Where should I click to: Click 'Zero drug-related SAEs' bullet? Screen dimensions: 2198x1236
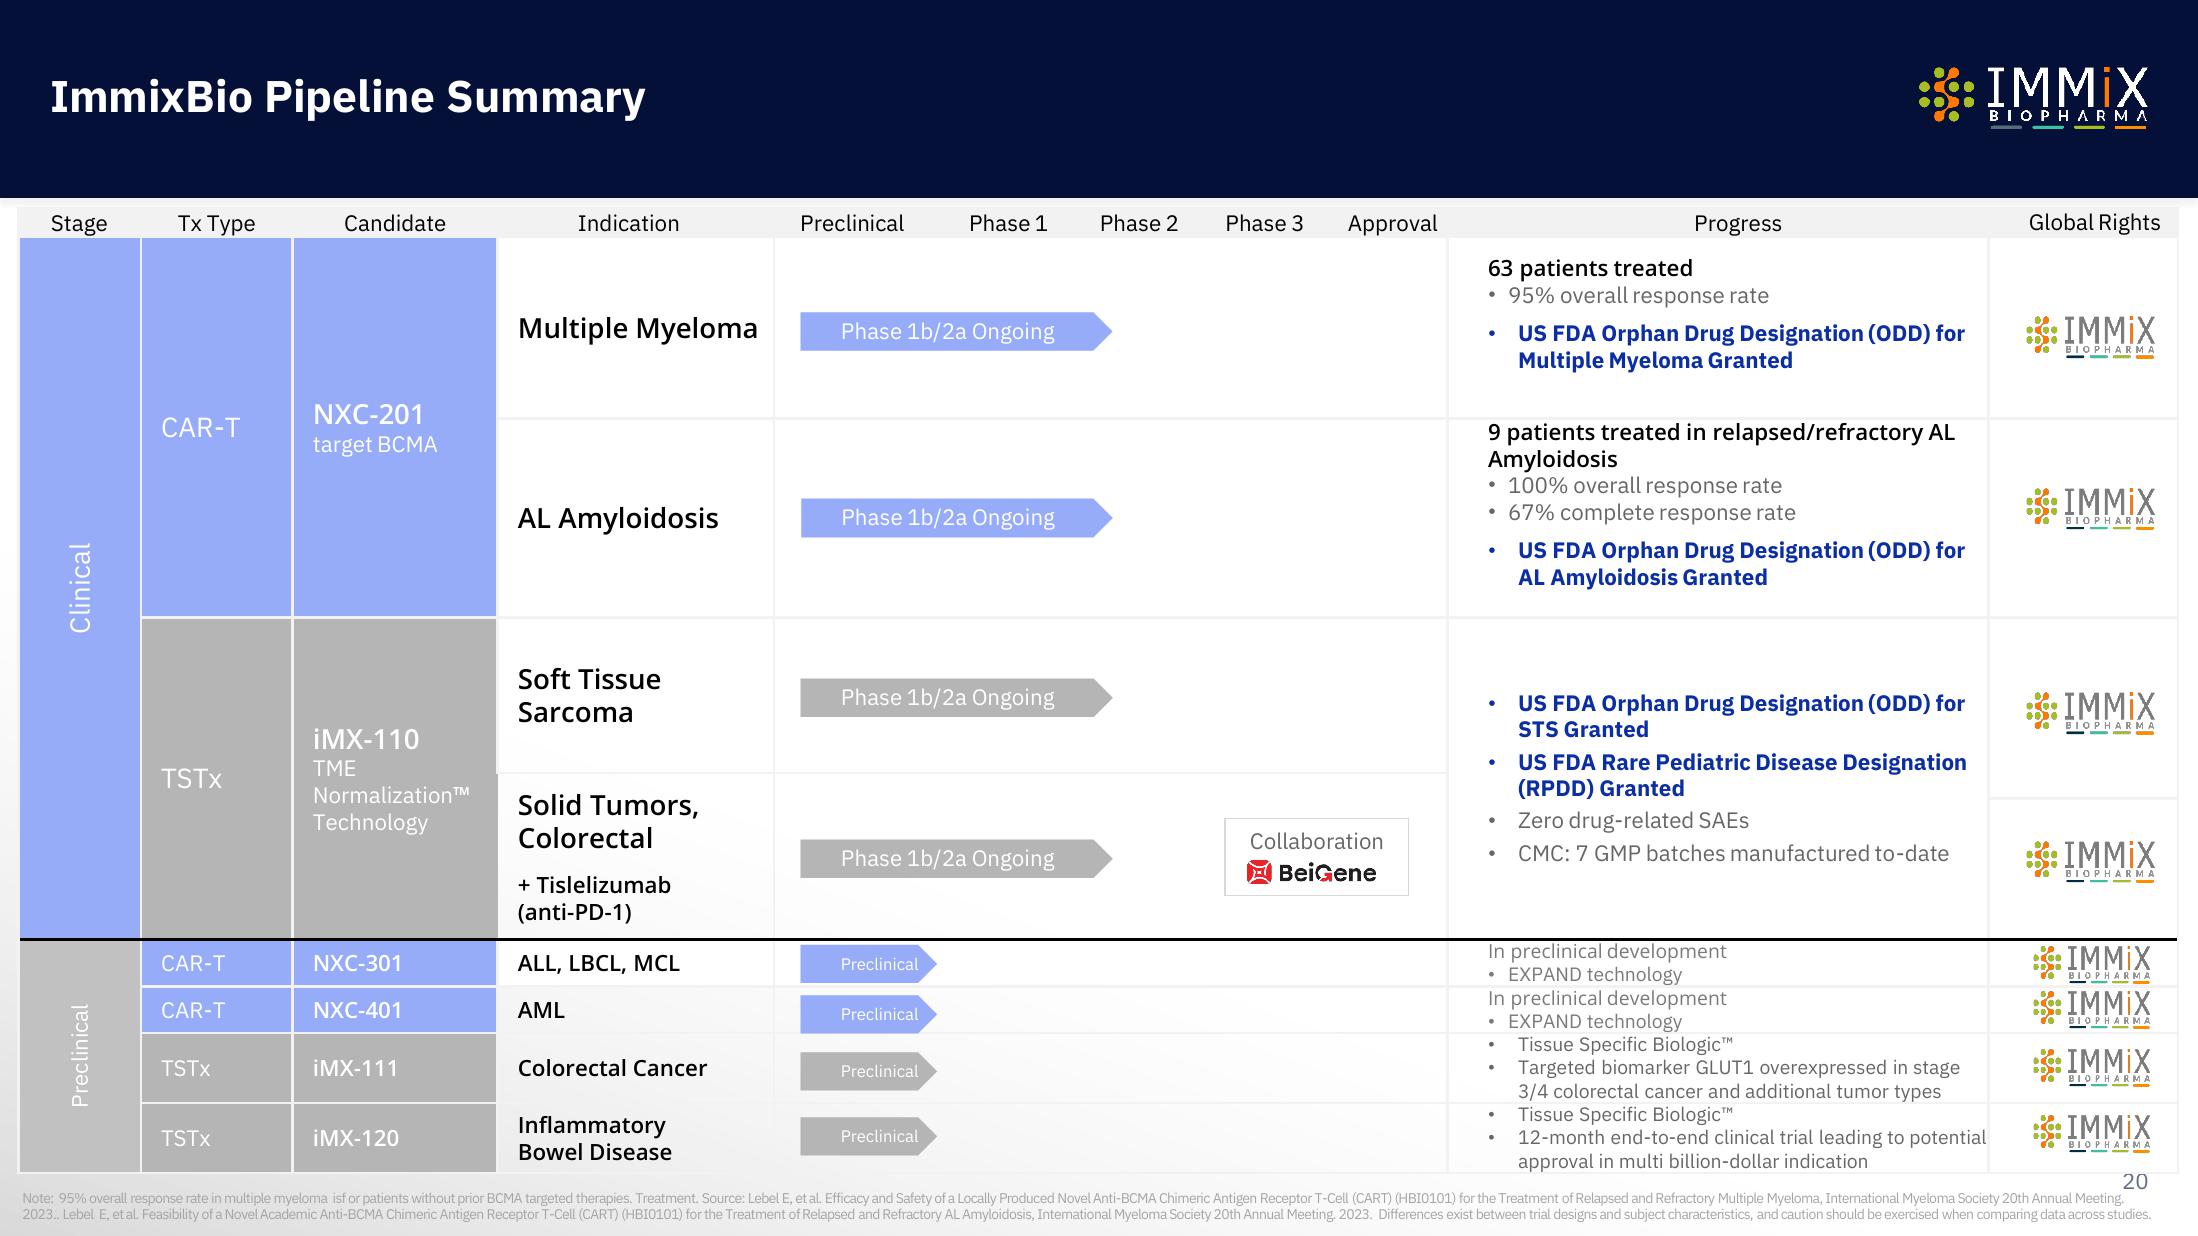coord(1633,821)
